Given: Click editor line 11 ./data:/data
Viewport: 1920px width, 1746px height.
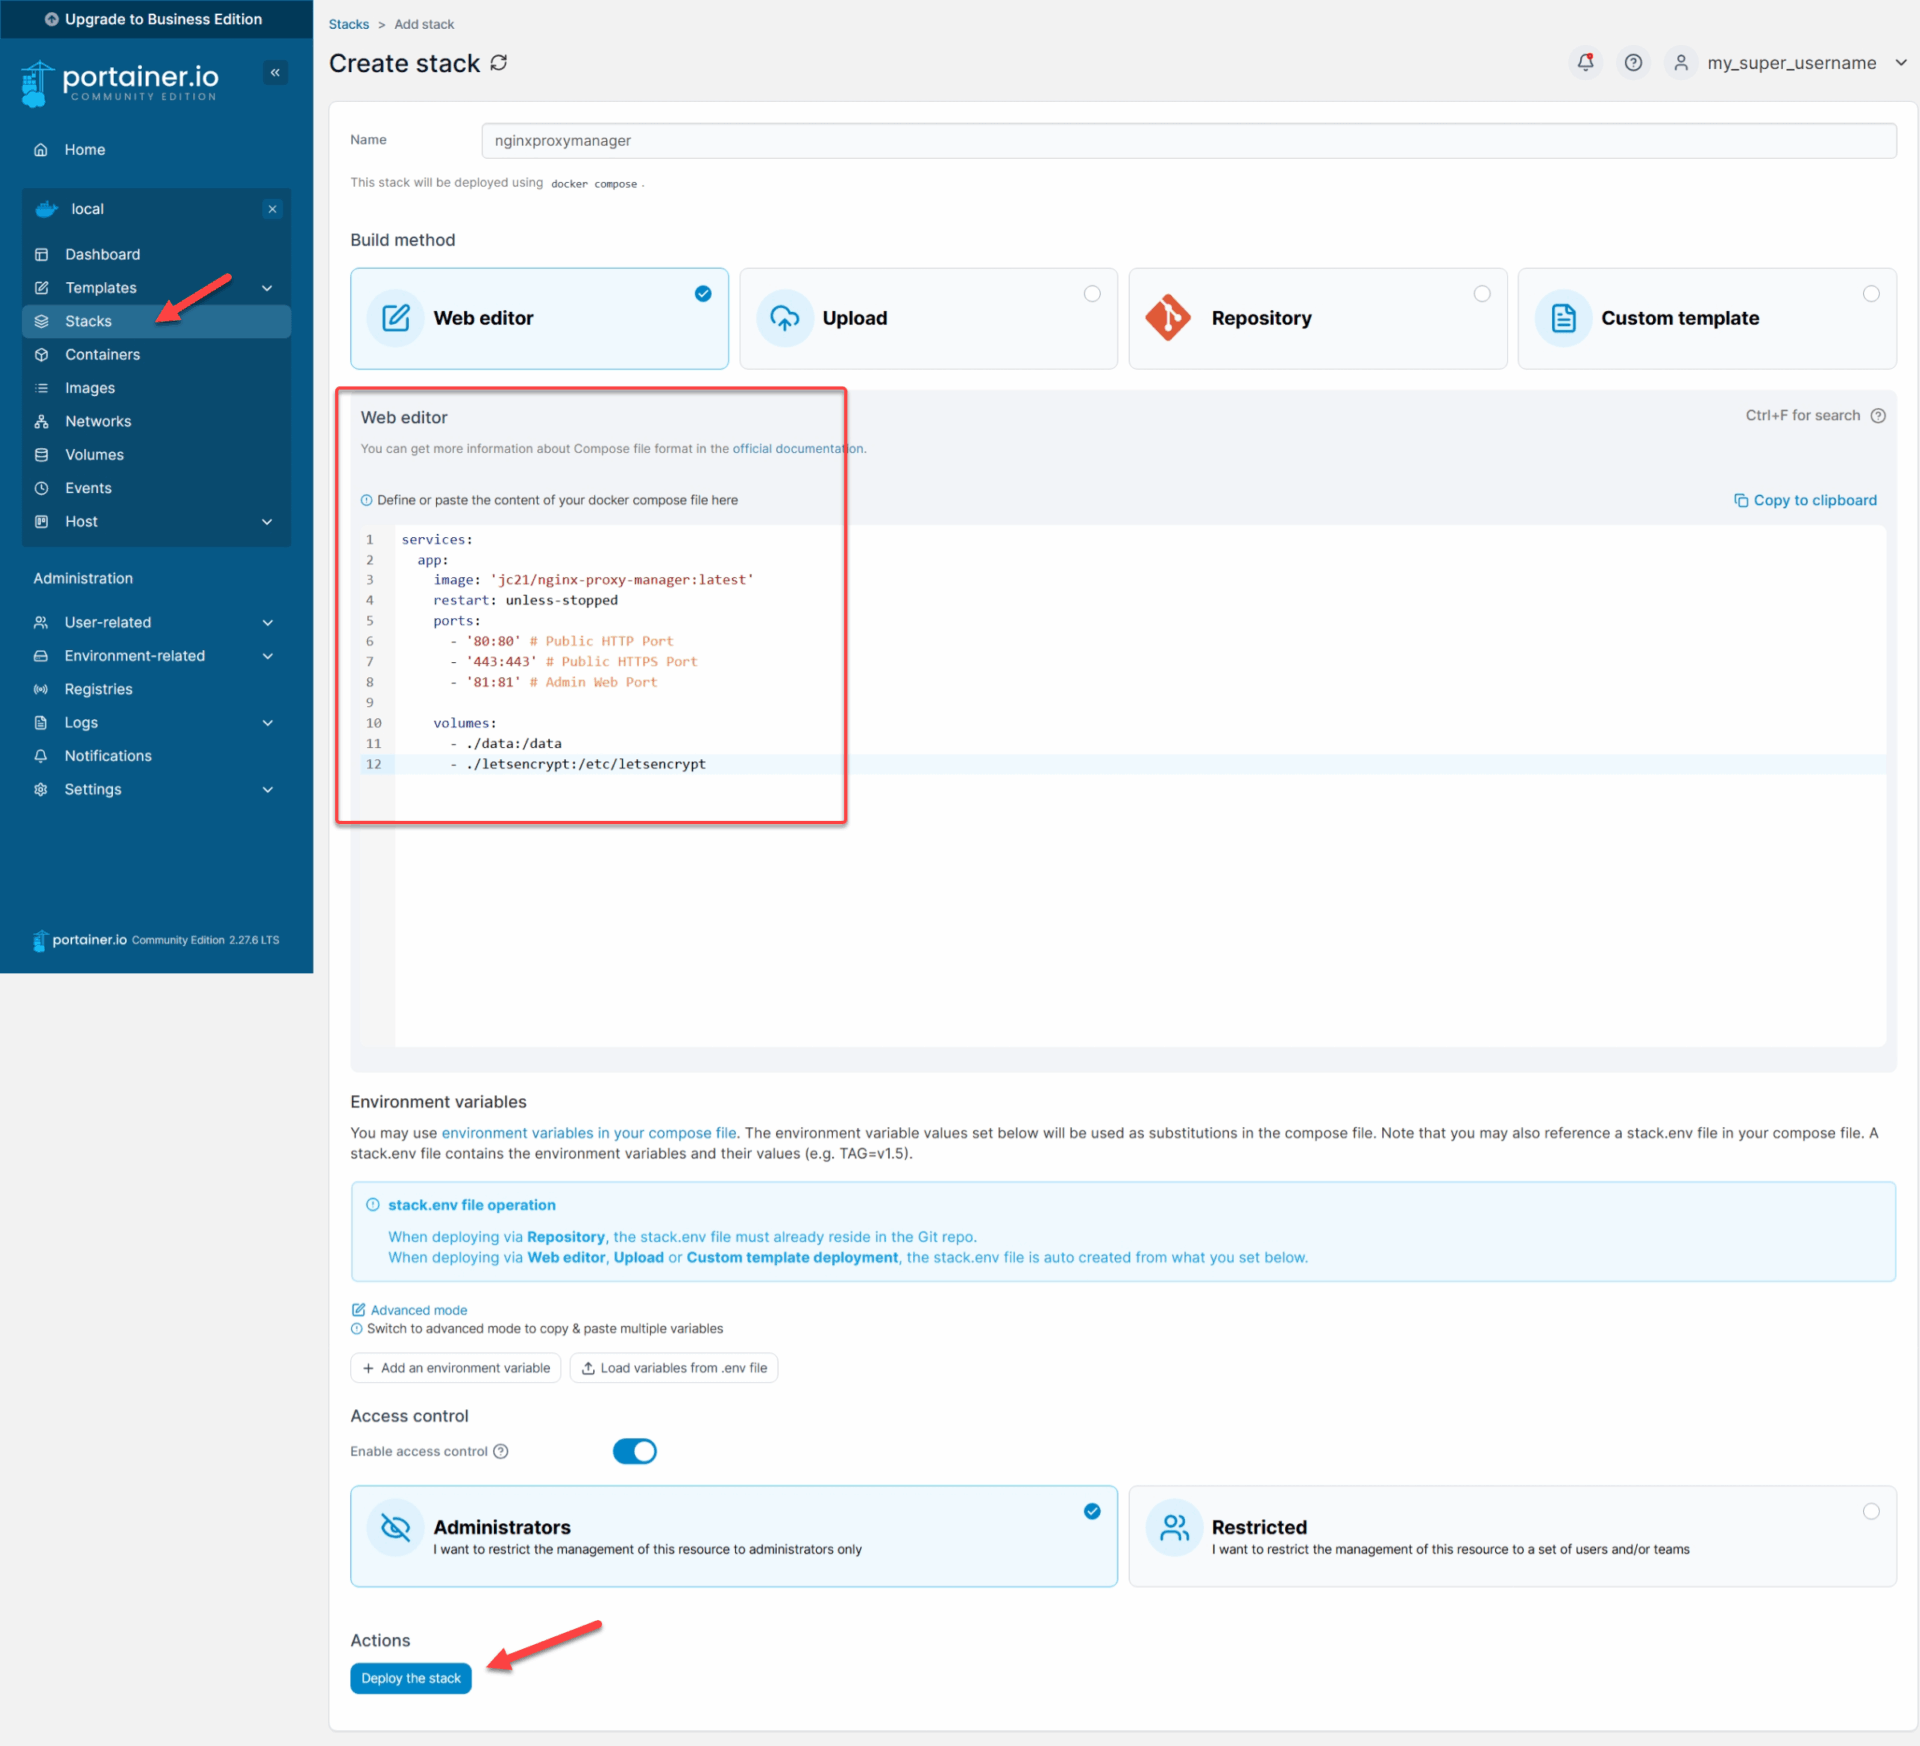Looking at the screenshot, I should point(505,743).
